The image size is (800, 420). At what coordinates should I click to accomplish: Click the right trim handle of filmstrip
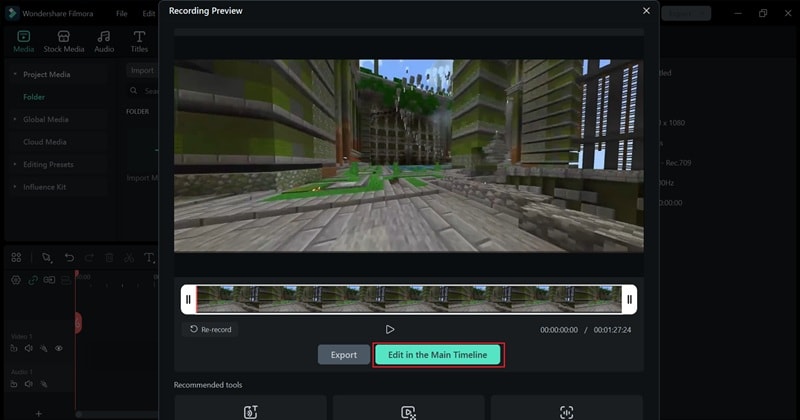(630, 299)
